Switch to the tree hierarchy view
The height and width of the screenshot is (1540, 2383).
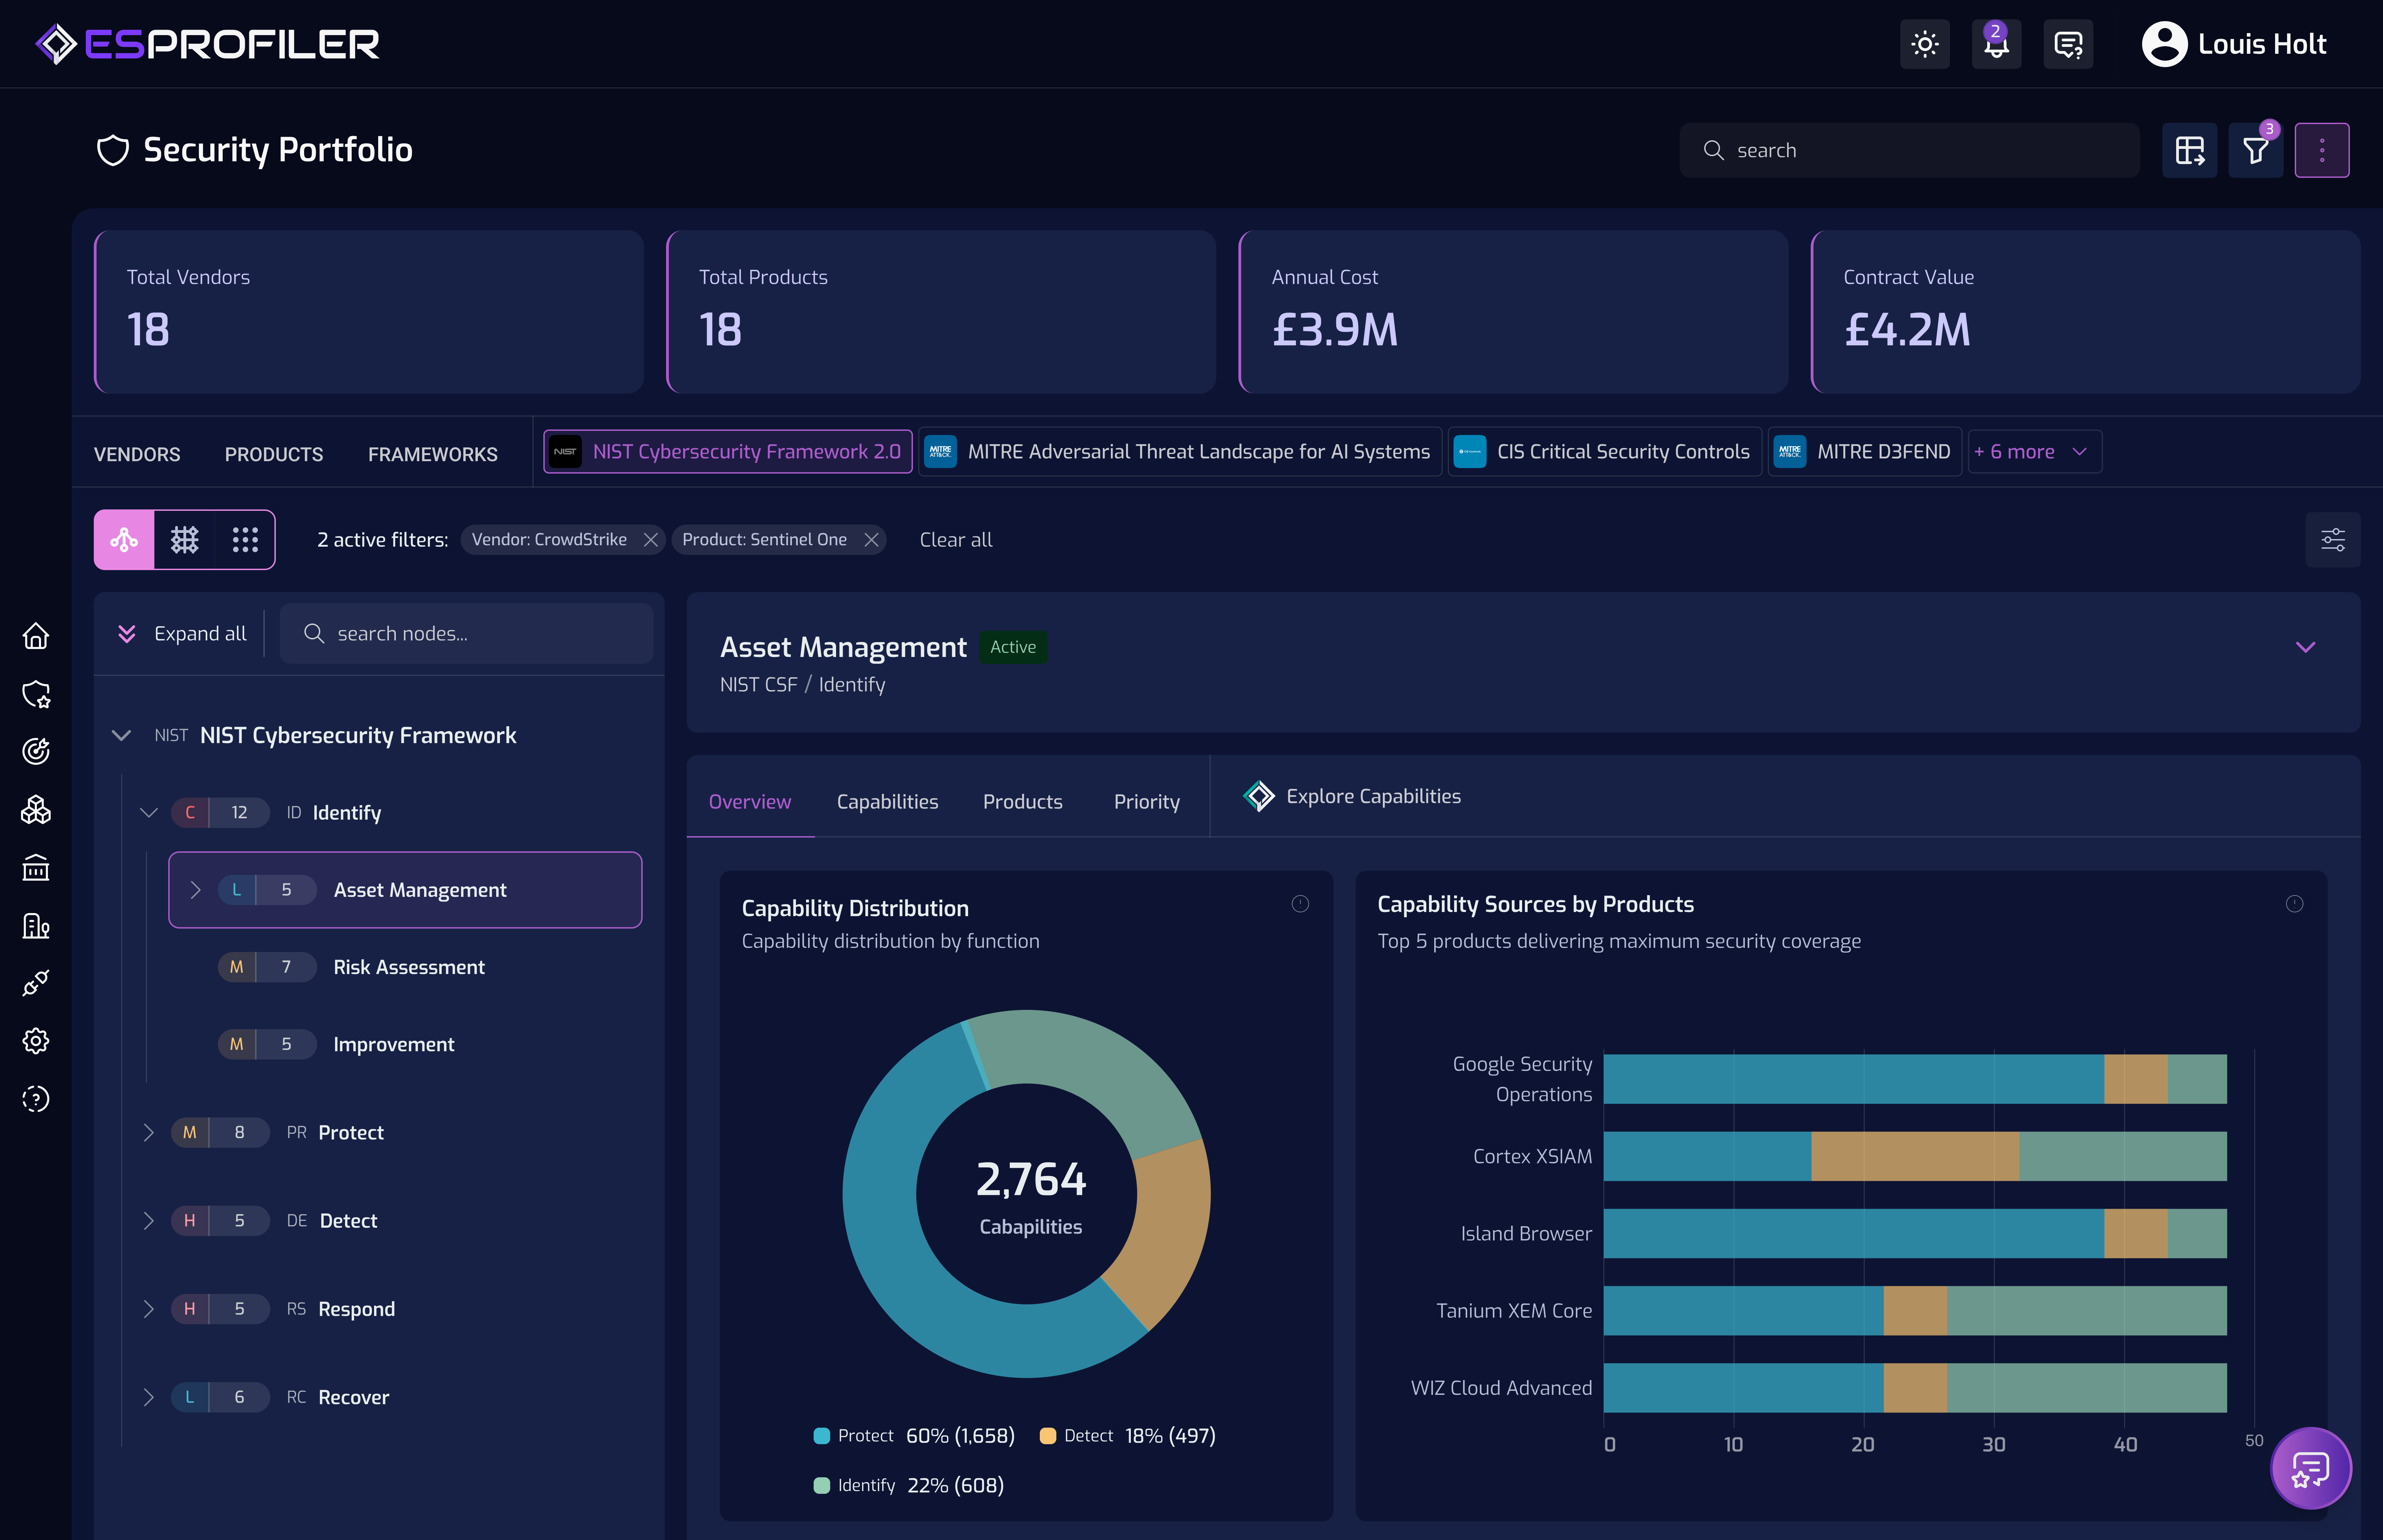pos(124,540)
